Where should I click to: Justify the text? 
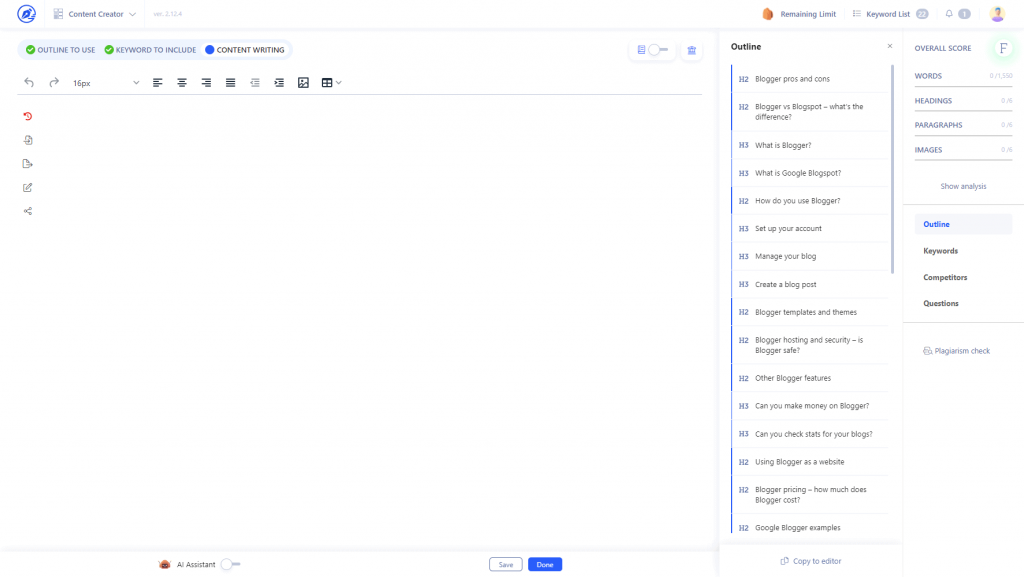tap(231, 83)
